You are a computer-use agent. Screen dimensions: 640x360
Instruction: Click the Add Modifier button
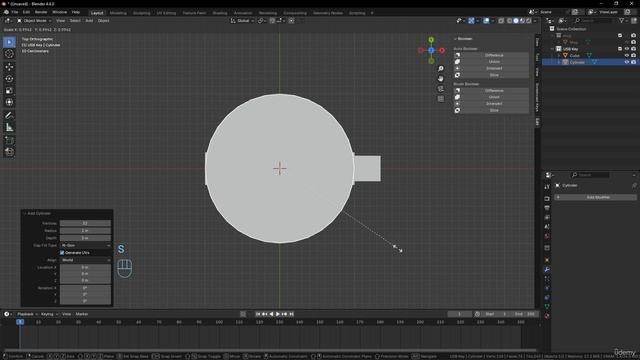[x=595, y=197]
